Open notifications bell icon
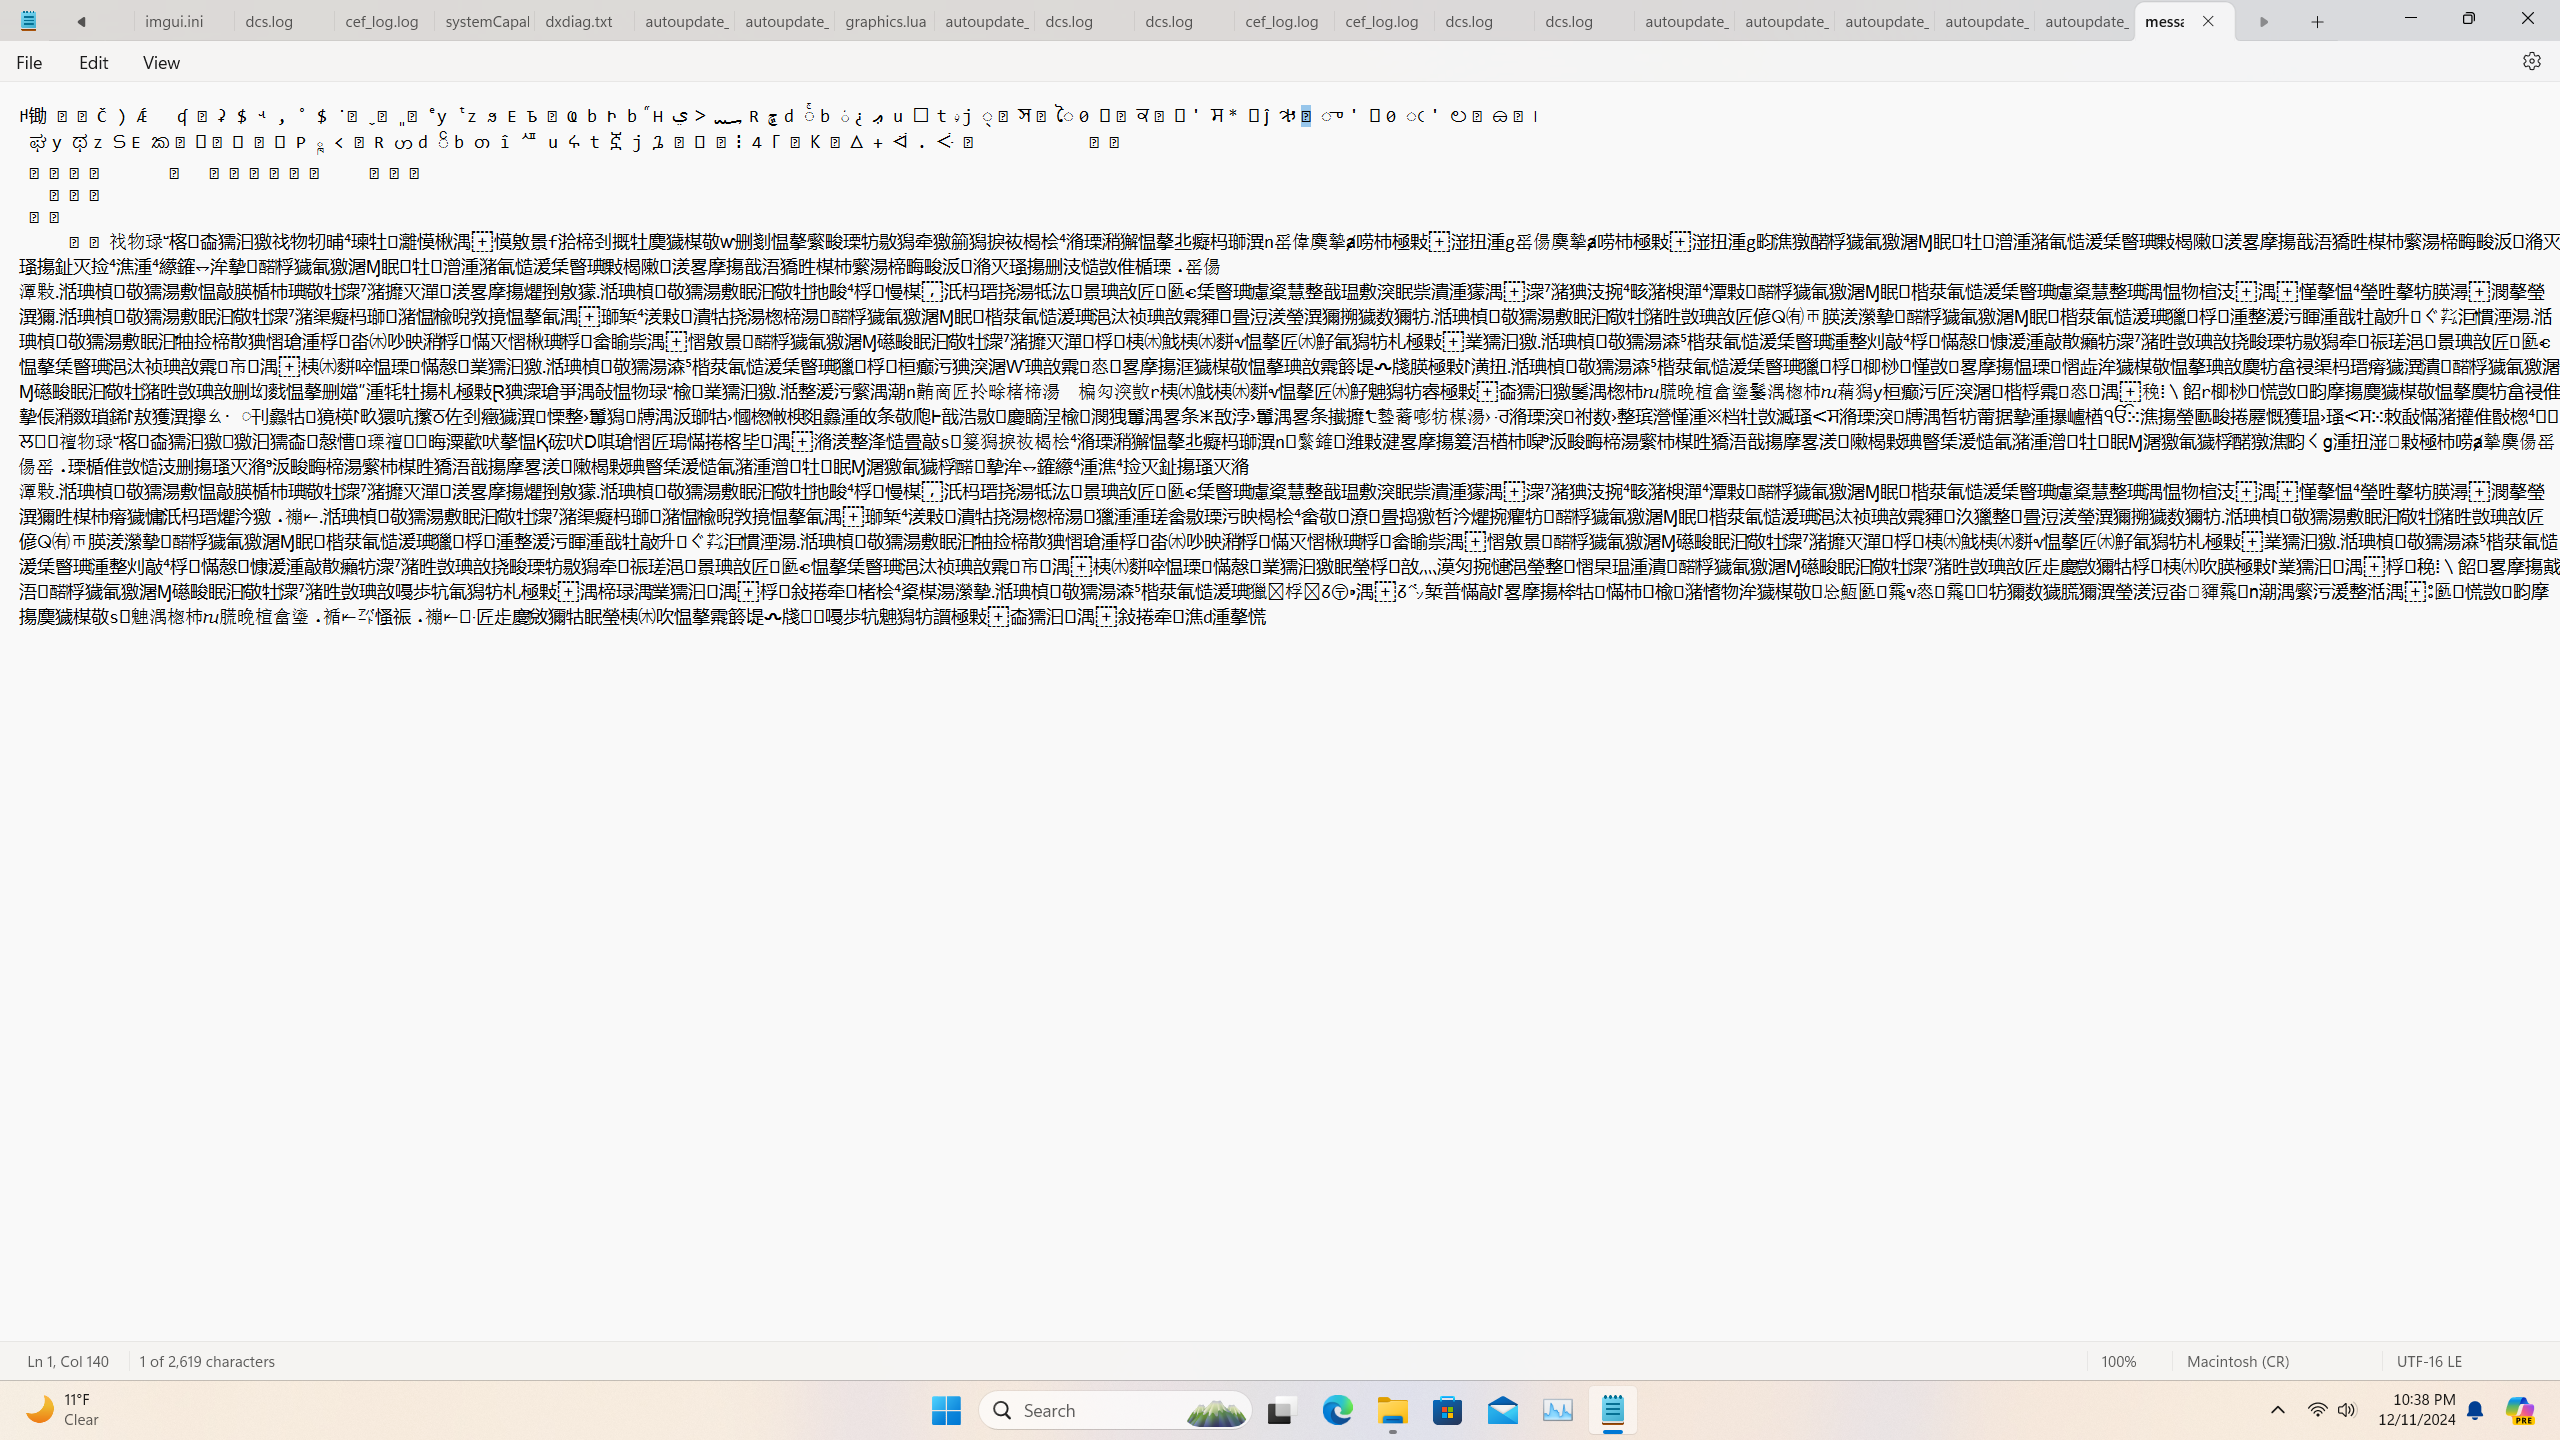 2475,1410
